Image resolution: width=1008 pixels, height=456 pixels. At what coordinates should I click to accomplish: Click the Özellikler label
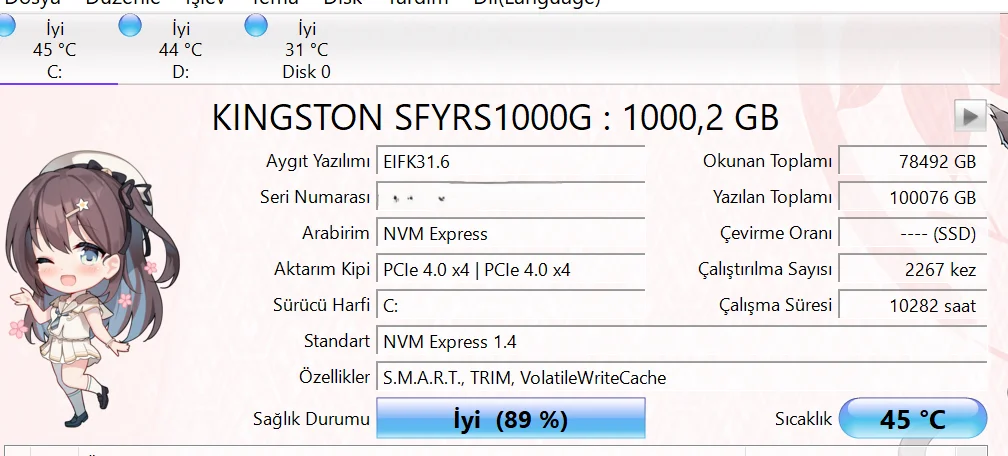click(335, 377)
